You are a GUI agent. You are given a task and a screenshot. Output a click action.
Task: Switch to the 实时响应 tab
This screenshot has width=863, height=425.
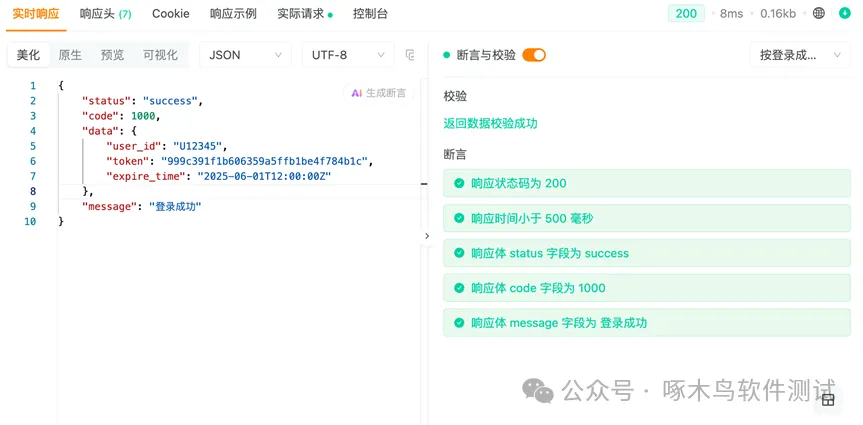coord(36,14)
